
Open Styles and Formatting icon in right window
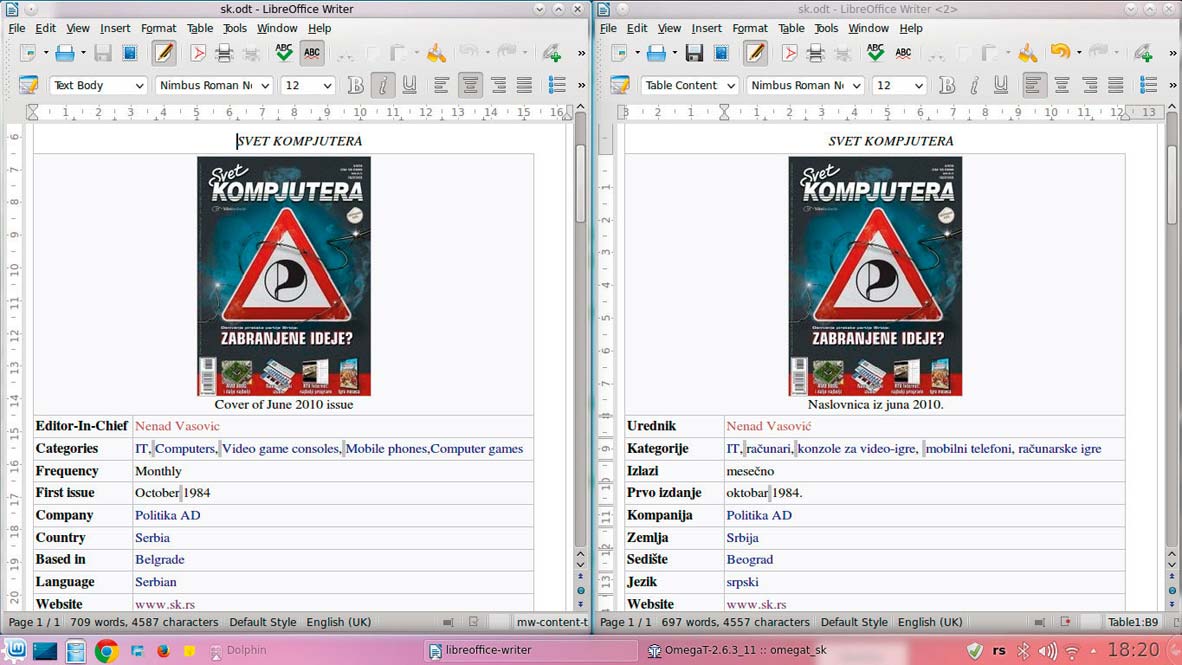pos(620,85)
